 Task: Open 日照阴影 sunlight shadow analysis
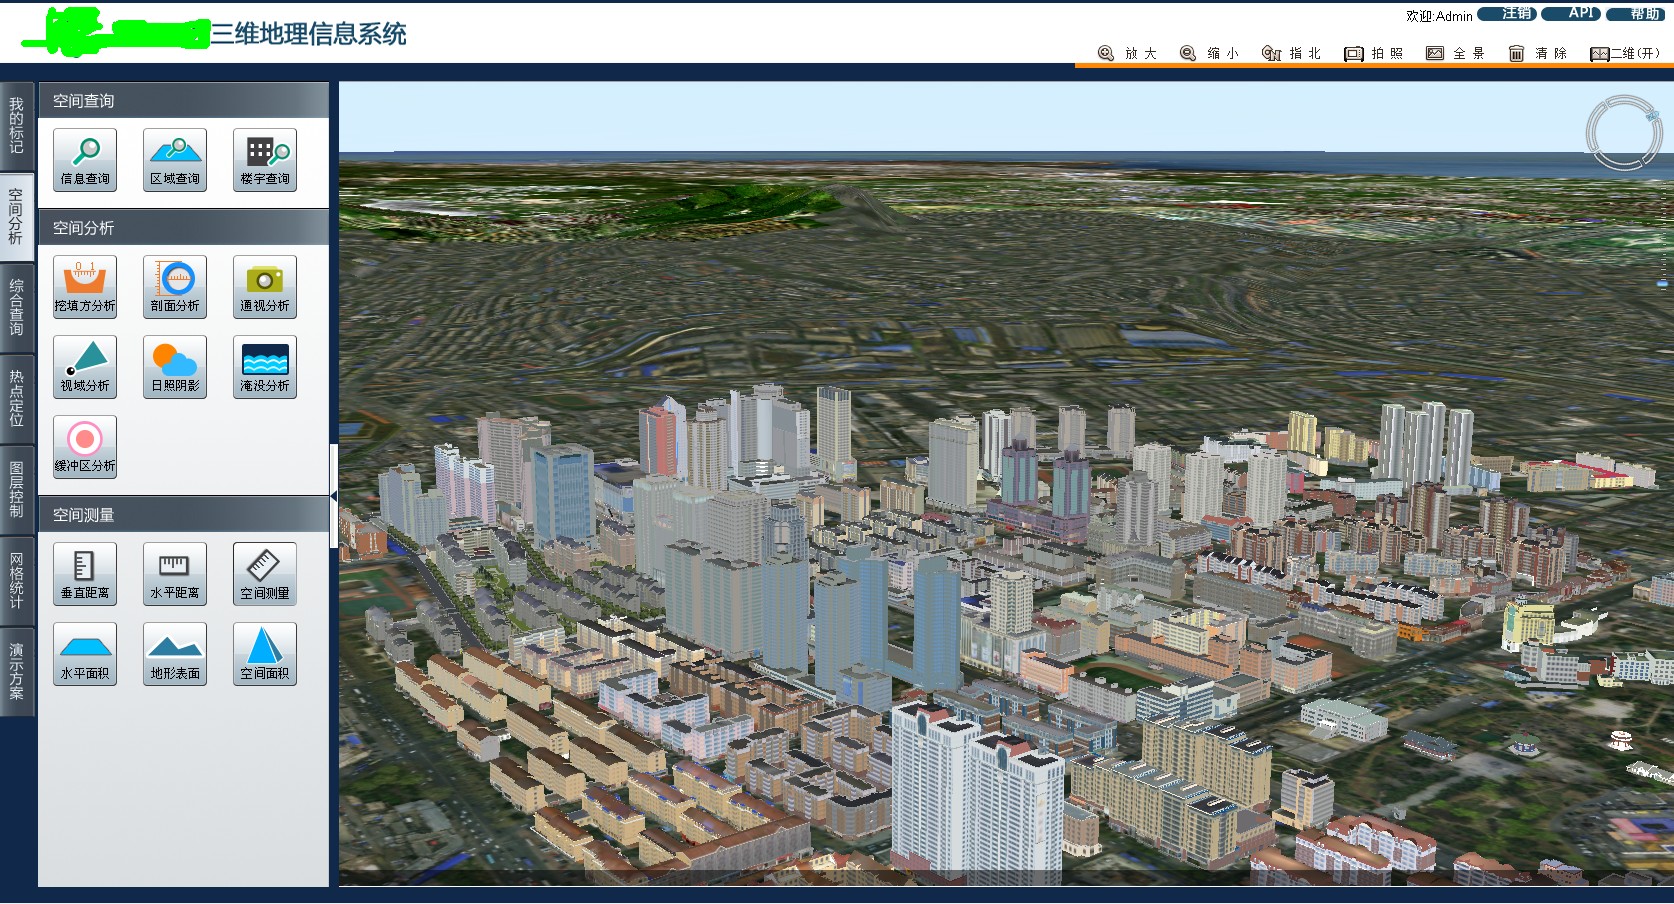(174, 366)
